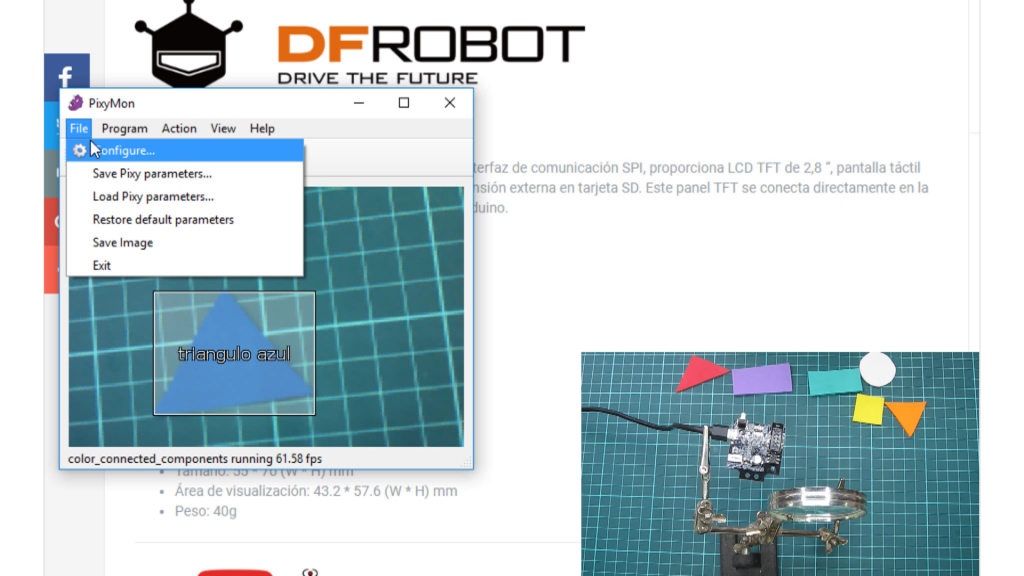Close the PixyMon window

[x=450, y=103]
